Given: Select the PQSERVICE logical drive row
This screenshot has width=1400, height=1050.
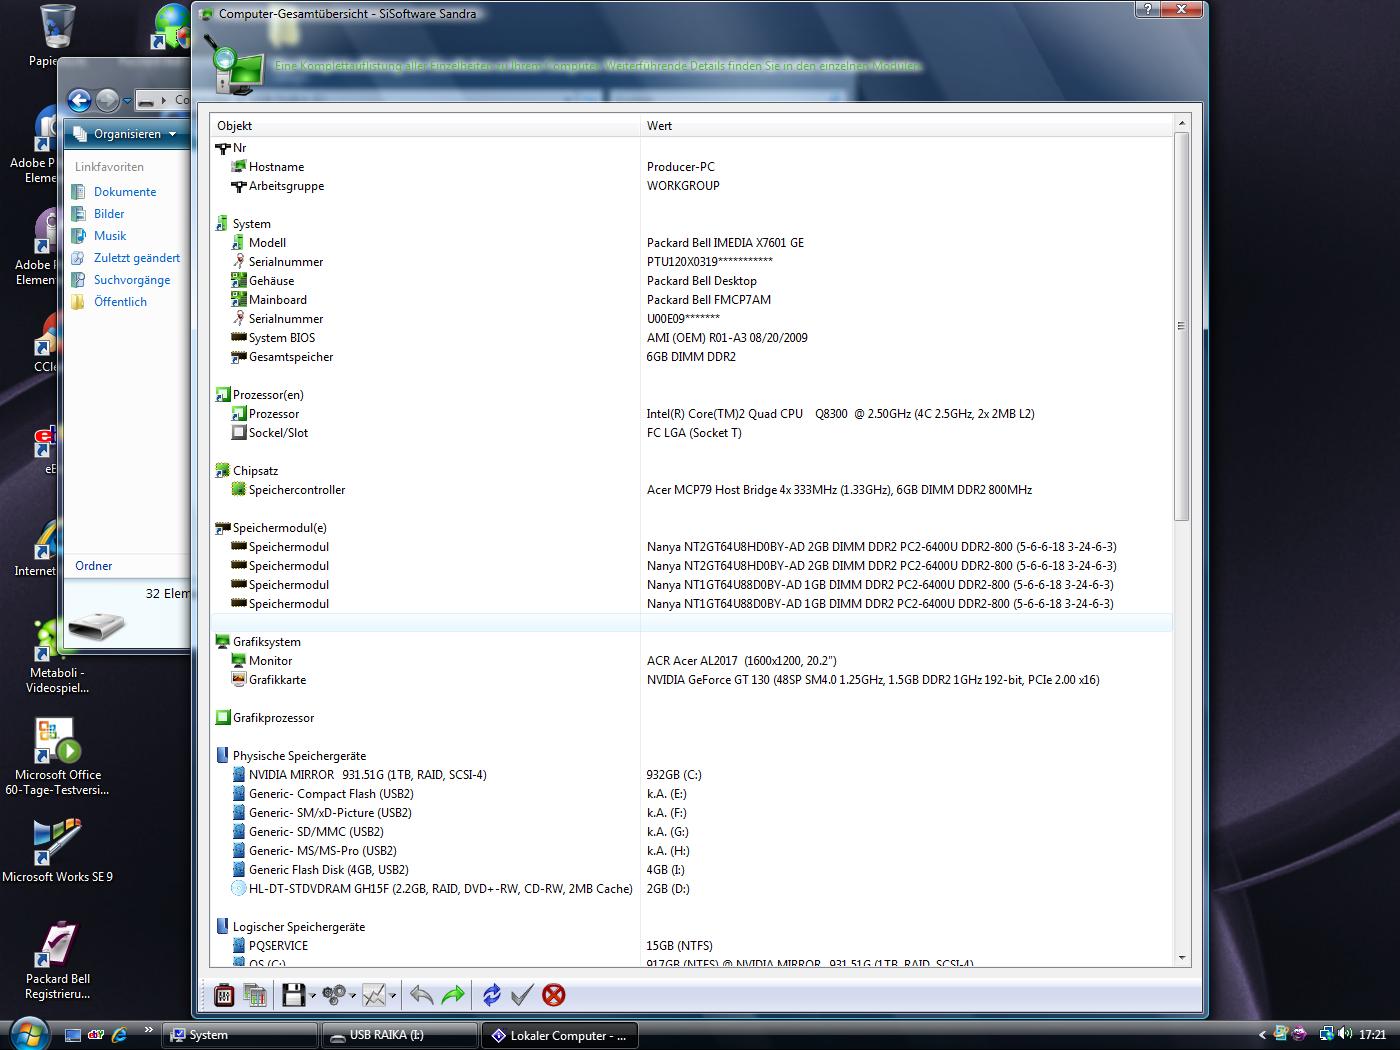Looking at the screenshot, I should [690, 946].
